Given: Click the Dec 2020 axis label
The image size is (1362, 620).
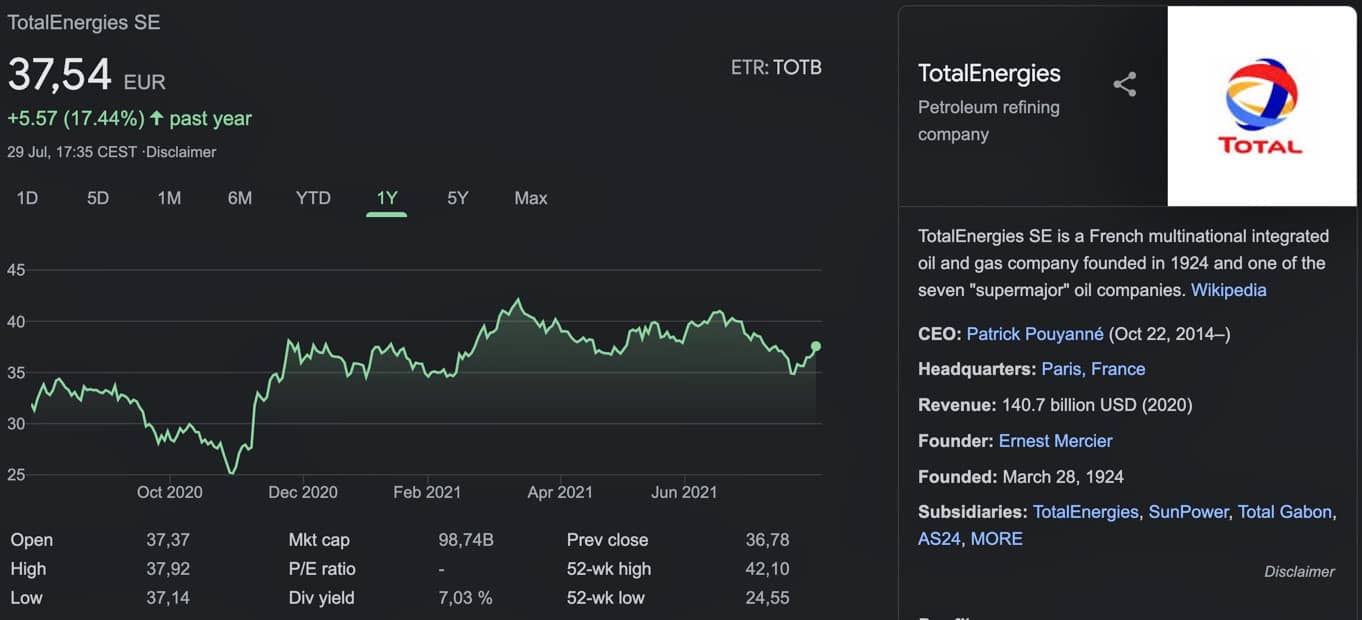Looking at the screenshot, I should pyautogui.click(x=303, y=492).
